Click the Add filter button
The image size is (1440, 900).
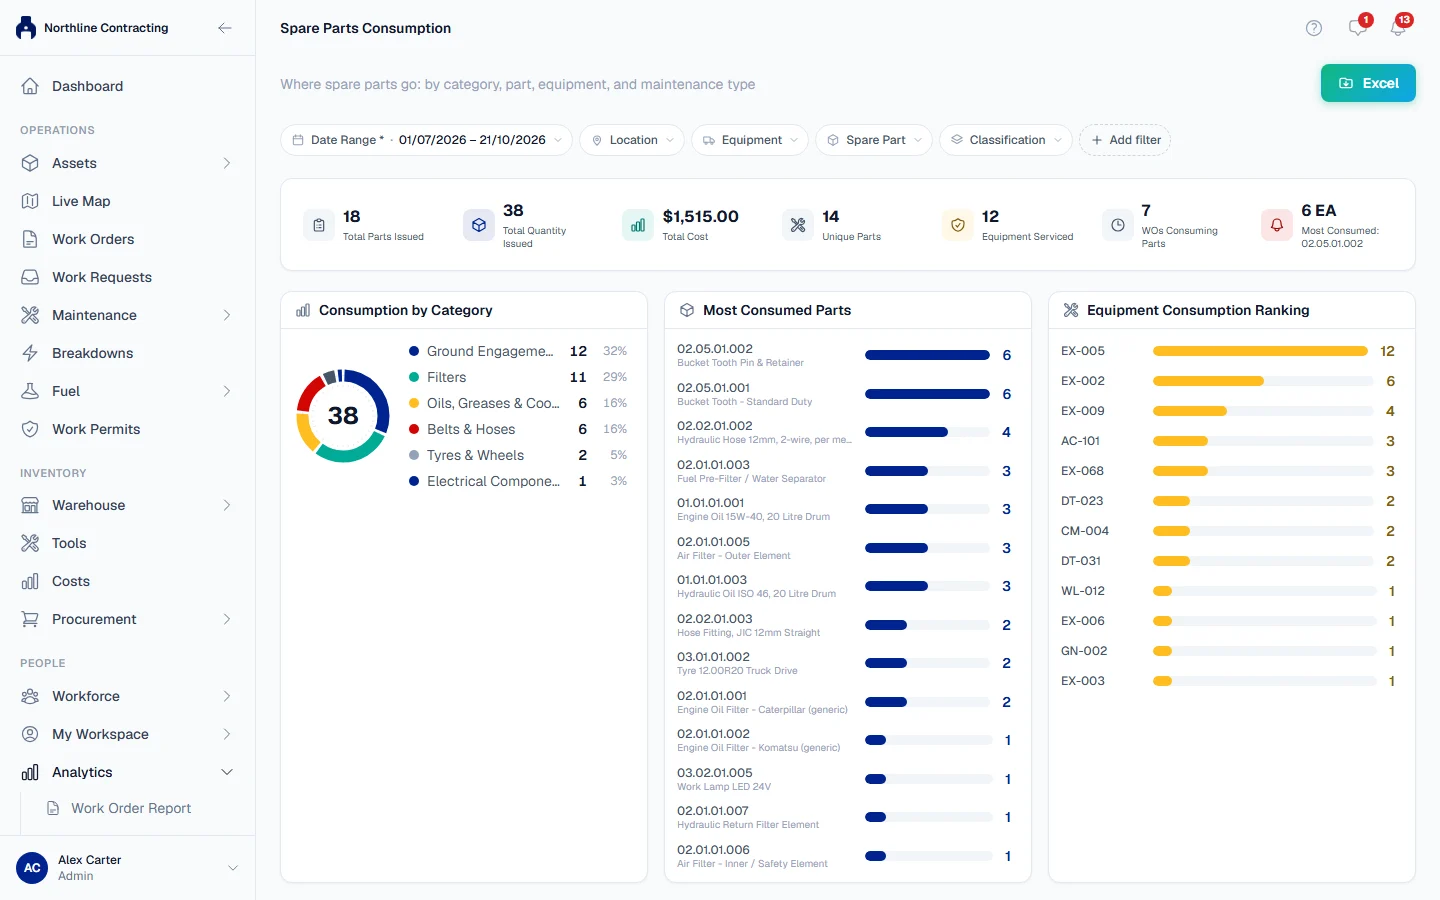coord(1125,140)
